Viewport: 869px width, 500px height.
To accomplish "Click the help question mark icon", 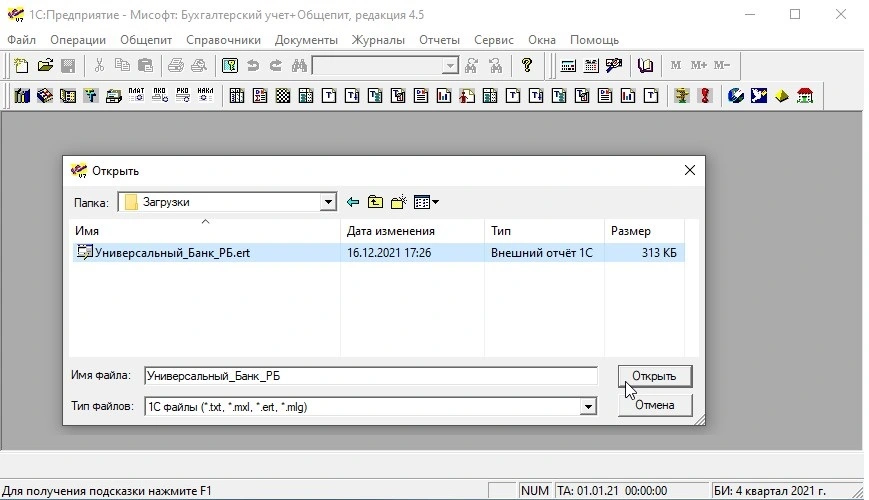I will (x=526, y=66).
